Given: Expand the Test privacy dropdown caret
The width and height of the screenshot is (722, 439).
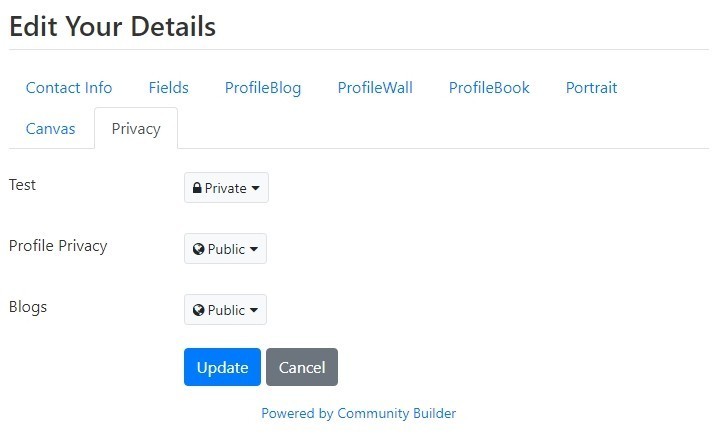Looking at the screenshot, I should (256, 188).
